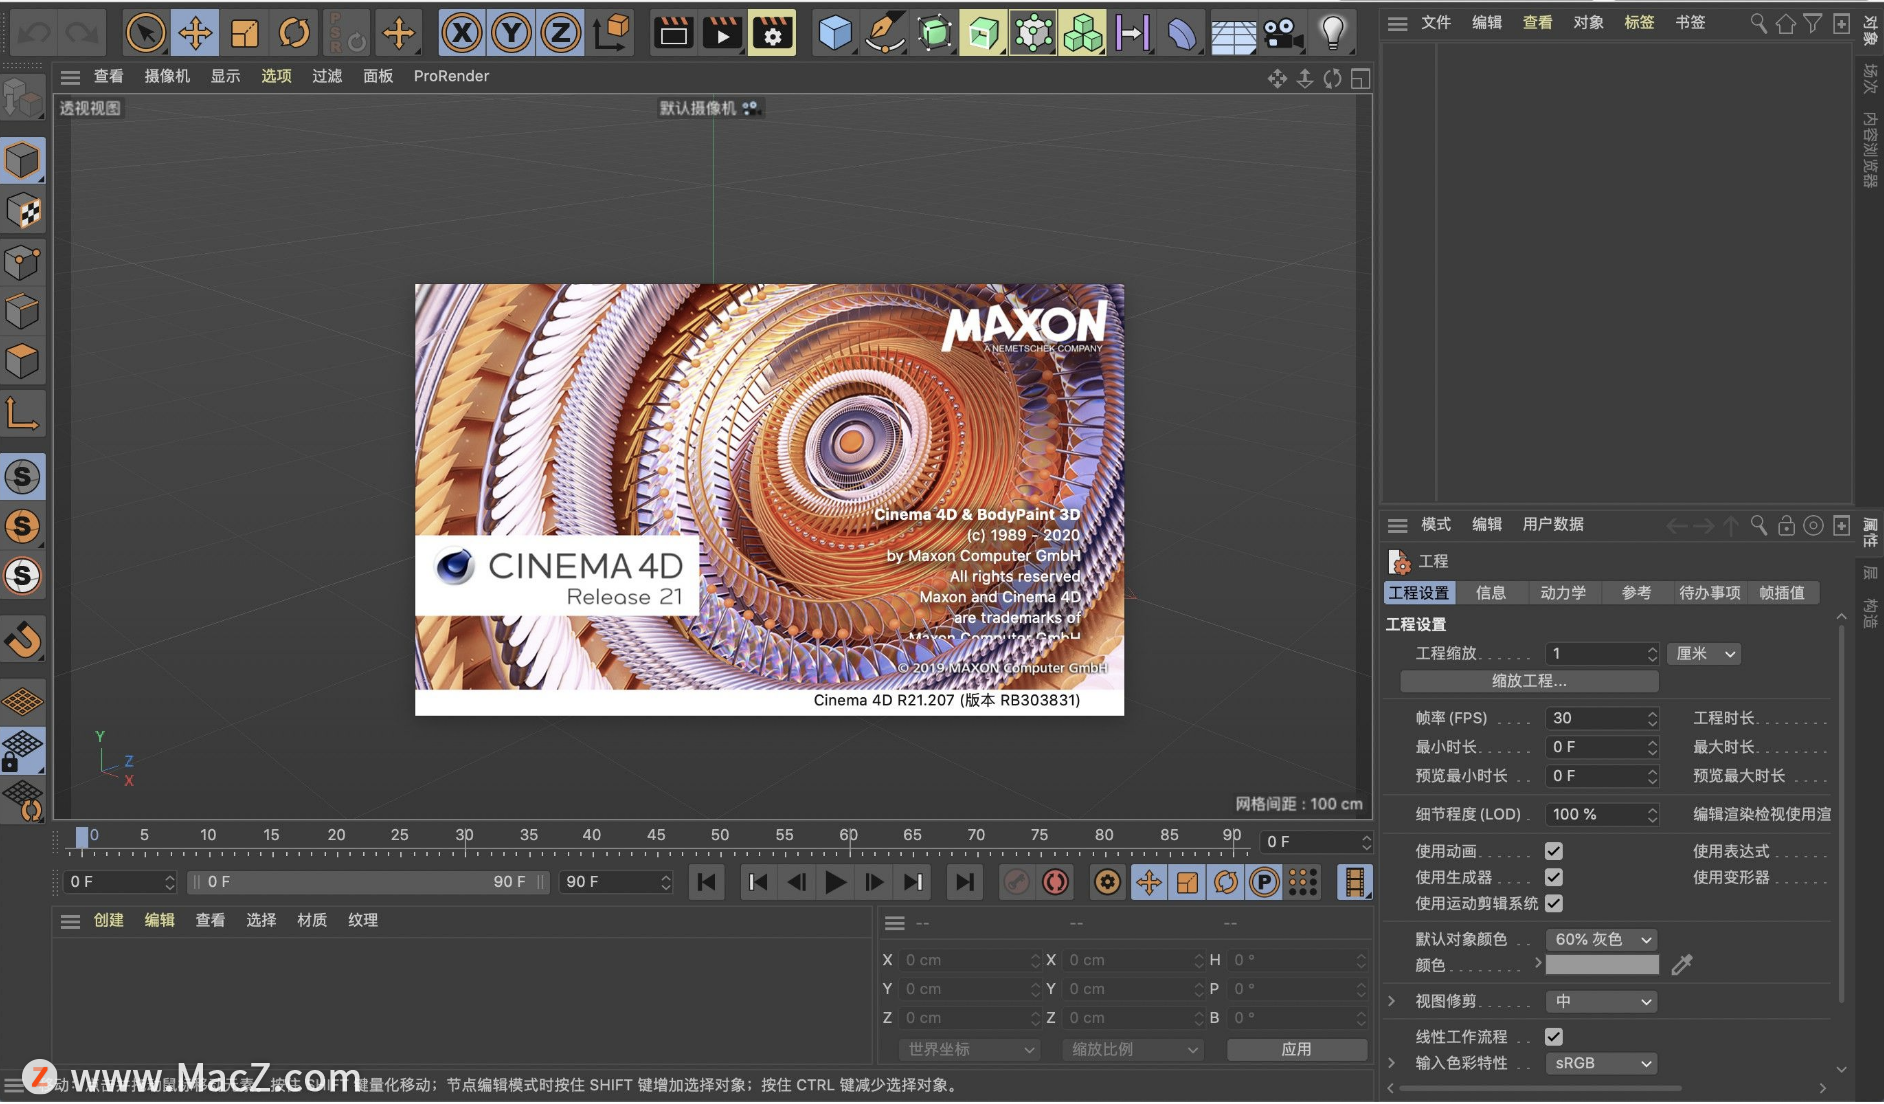The width and height of the screenshot is (1884, 1104).
Task: Open the viewport ProRender menu
Action: (x=451, y=76)
